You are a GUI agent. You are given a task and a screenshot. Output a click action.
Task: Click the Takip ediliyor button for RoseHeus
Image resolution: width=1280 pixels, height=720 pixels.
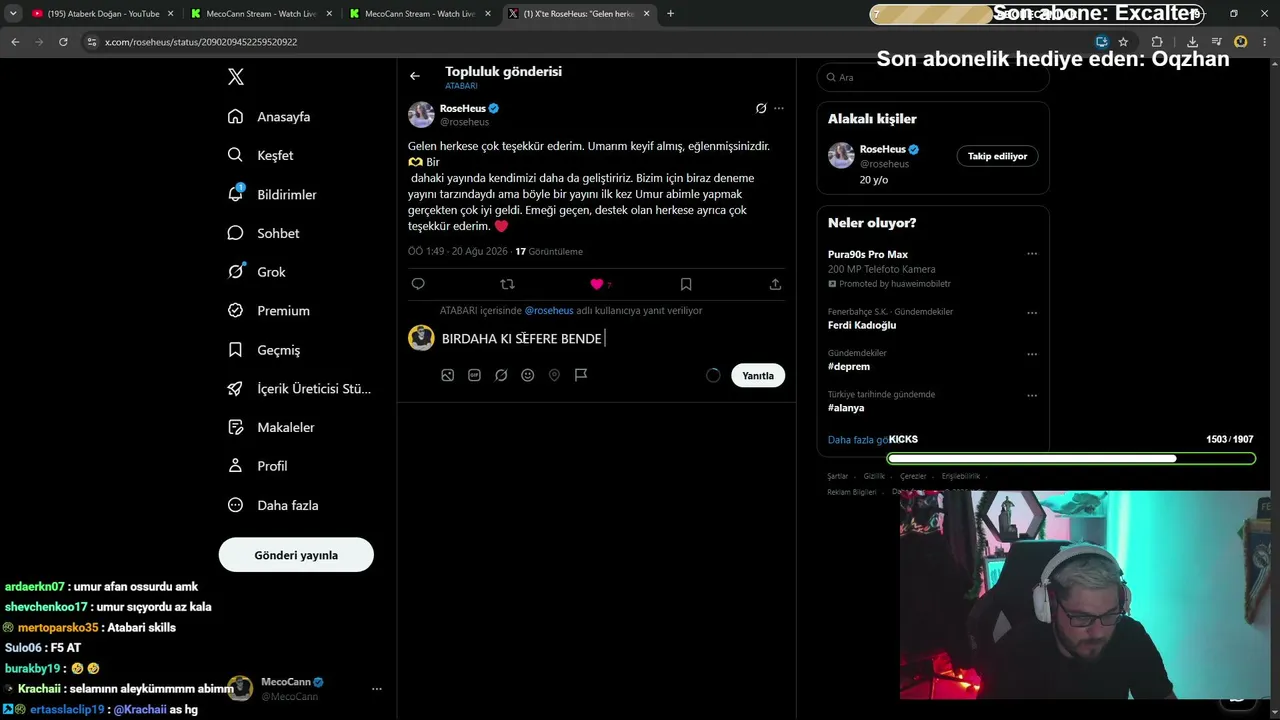click(997, 156)
